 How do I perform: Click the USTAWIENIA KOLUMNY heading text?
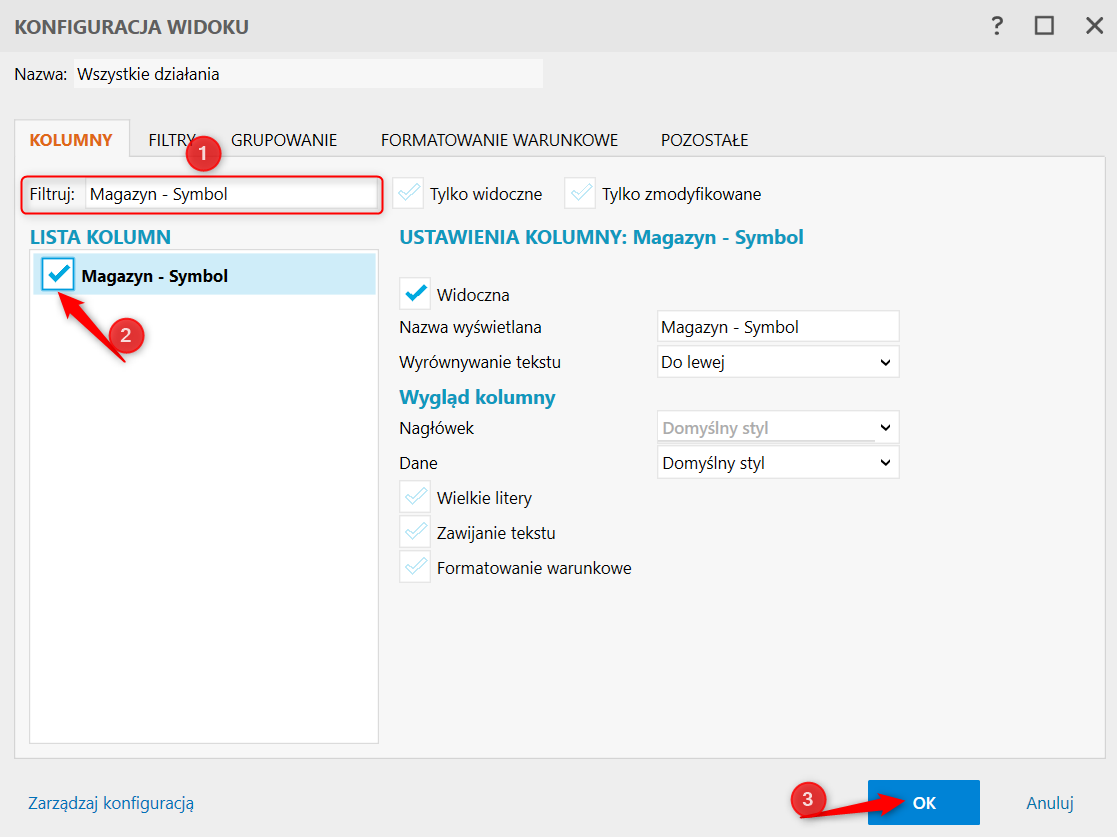[x=601, y=237]
